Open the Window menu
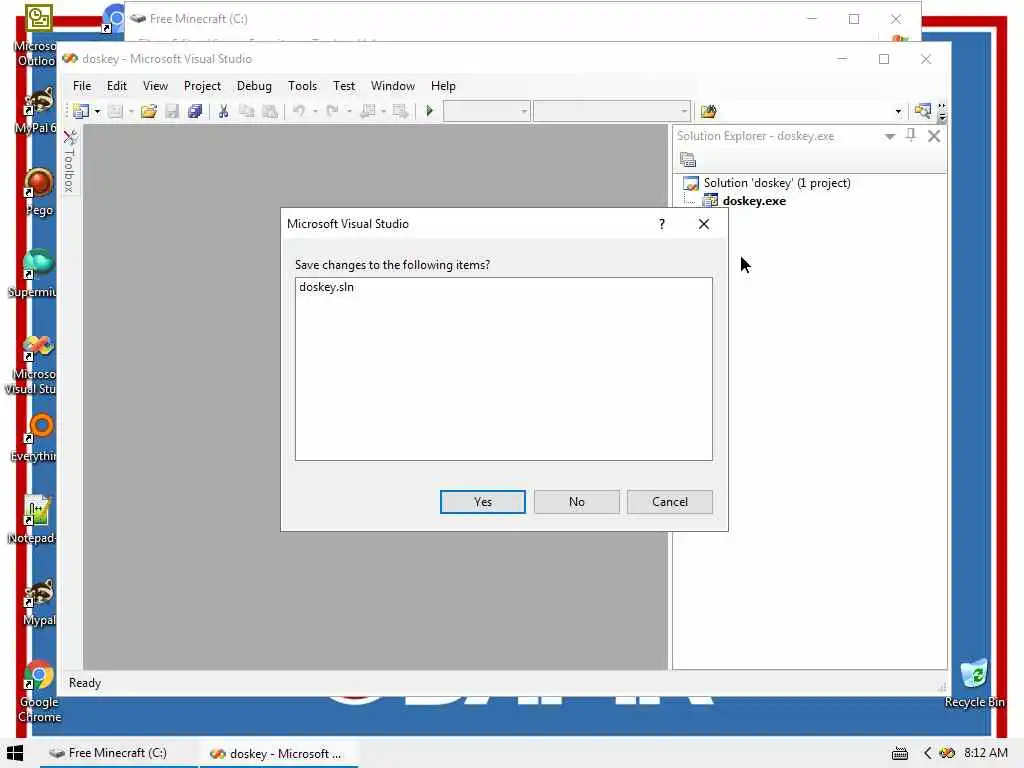The height and width of the screenshot is (768, 1024). (392, 86)
